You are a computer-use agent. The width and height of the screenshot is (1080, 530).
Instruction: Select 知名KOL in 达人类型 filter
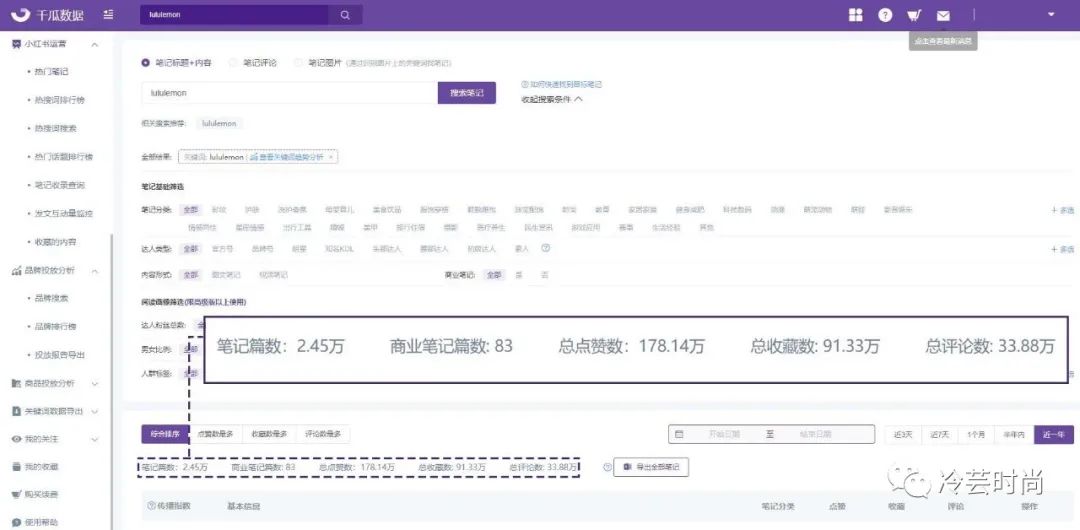pyautogui.click(x=339, y=249)
